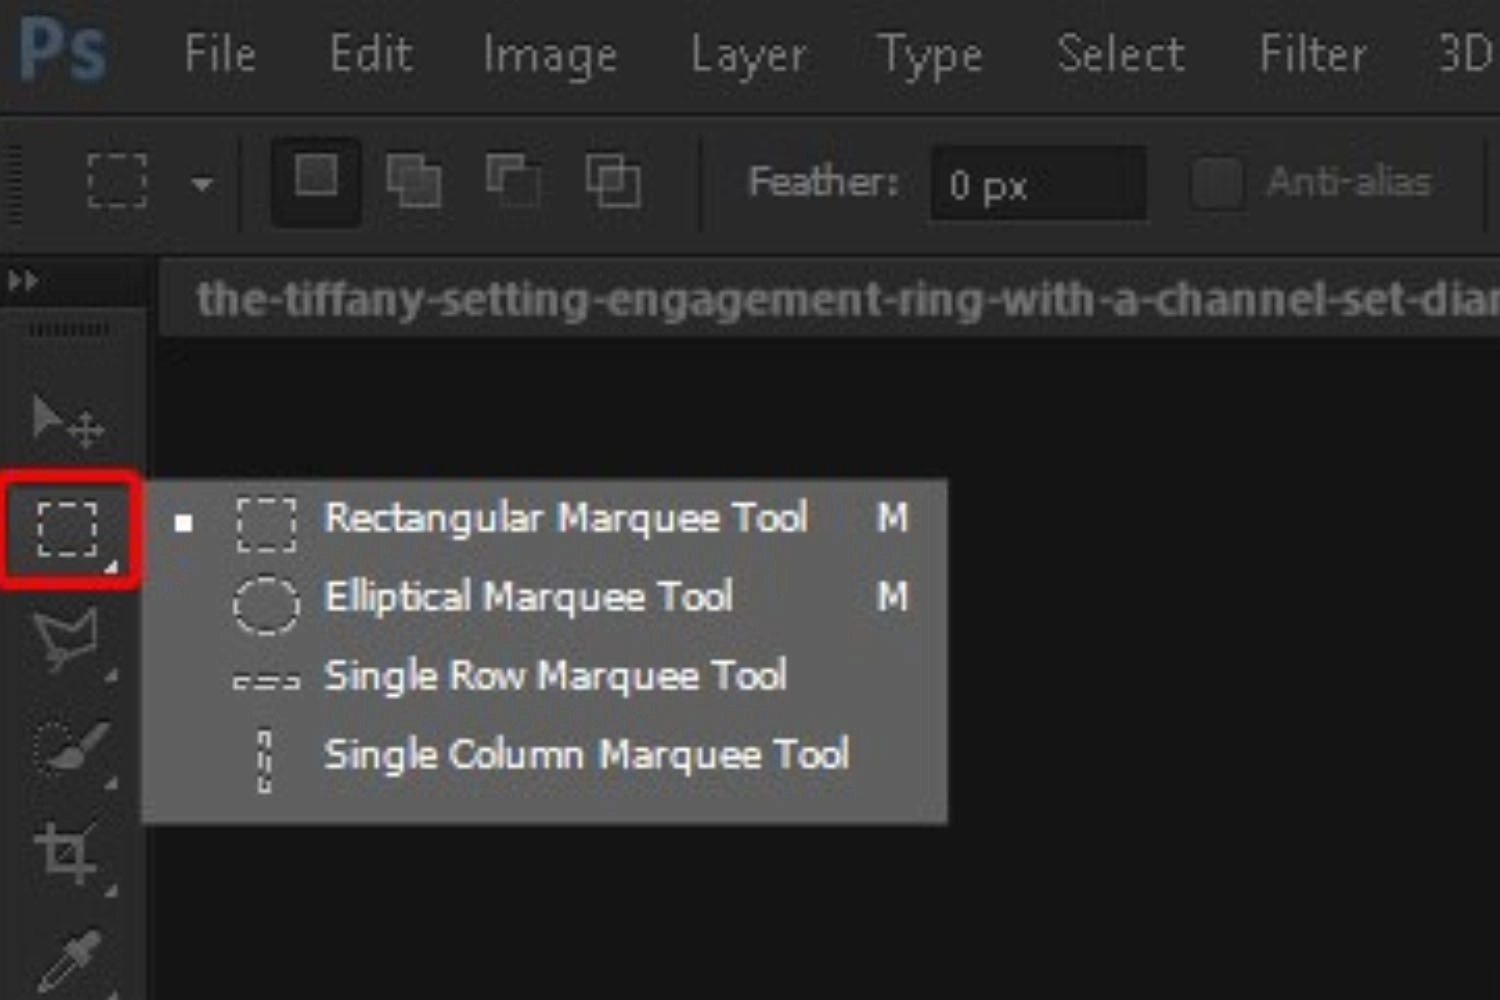Open the tool preset picker arrow
The width and height of the screenshot is (1500, 1000).
click(202, 184)
